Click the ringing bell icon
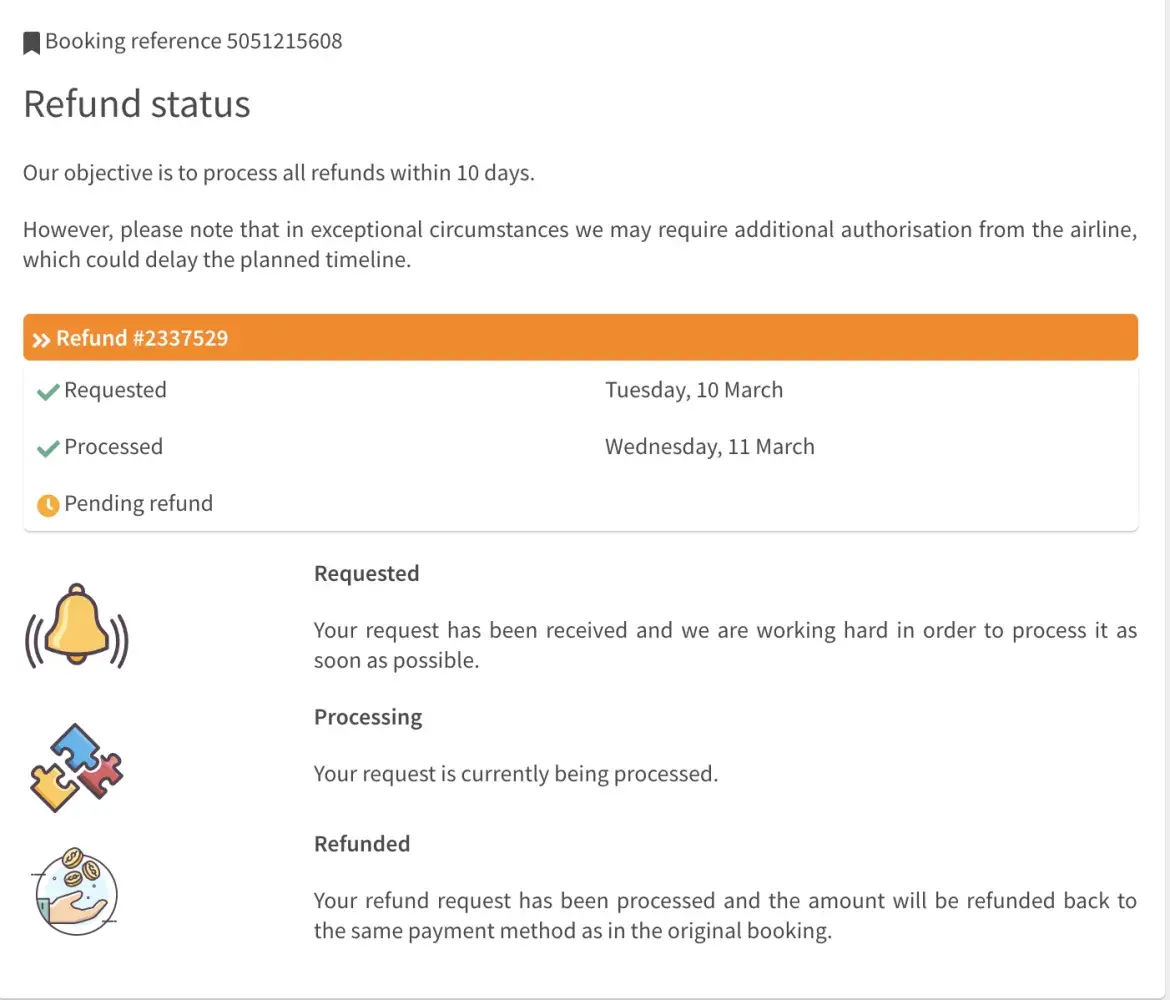The image size is (1170, 1000). pyautogui.click(x=77, y=626)
